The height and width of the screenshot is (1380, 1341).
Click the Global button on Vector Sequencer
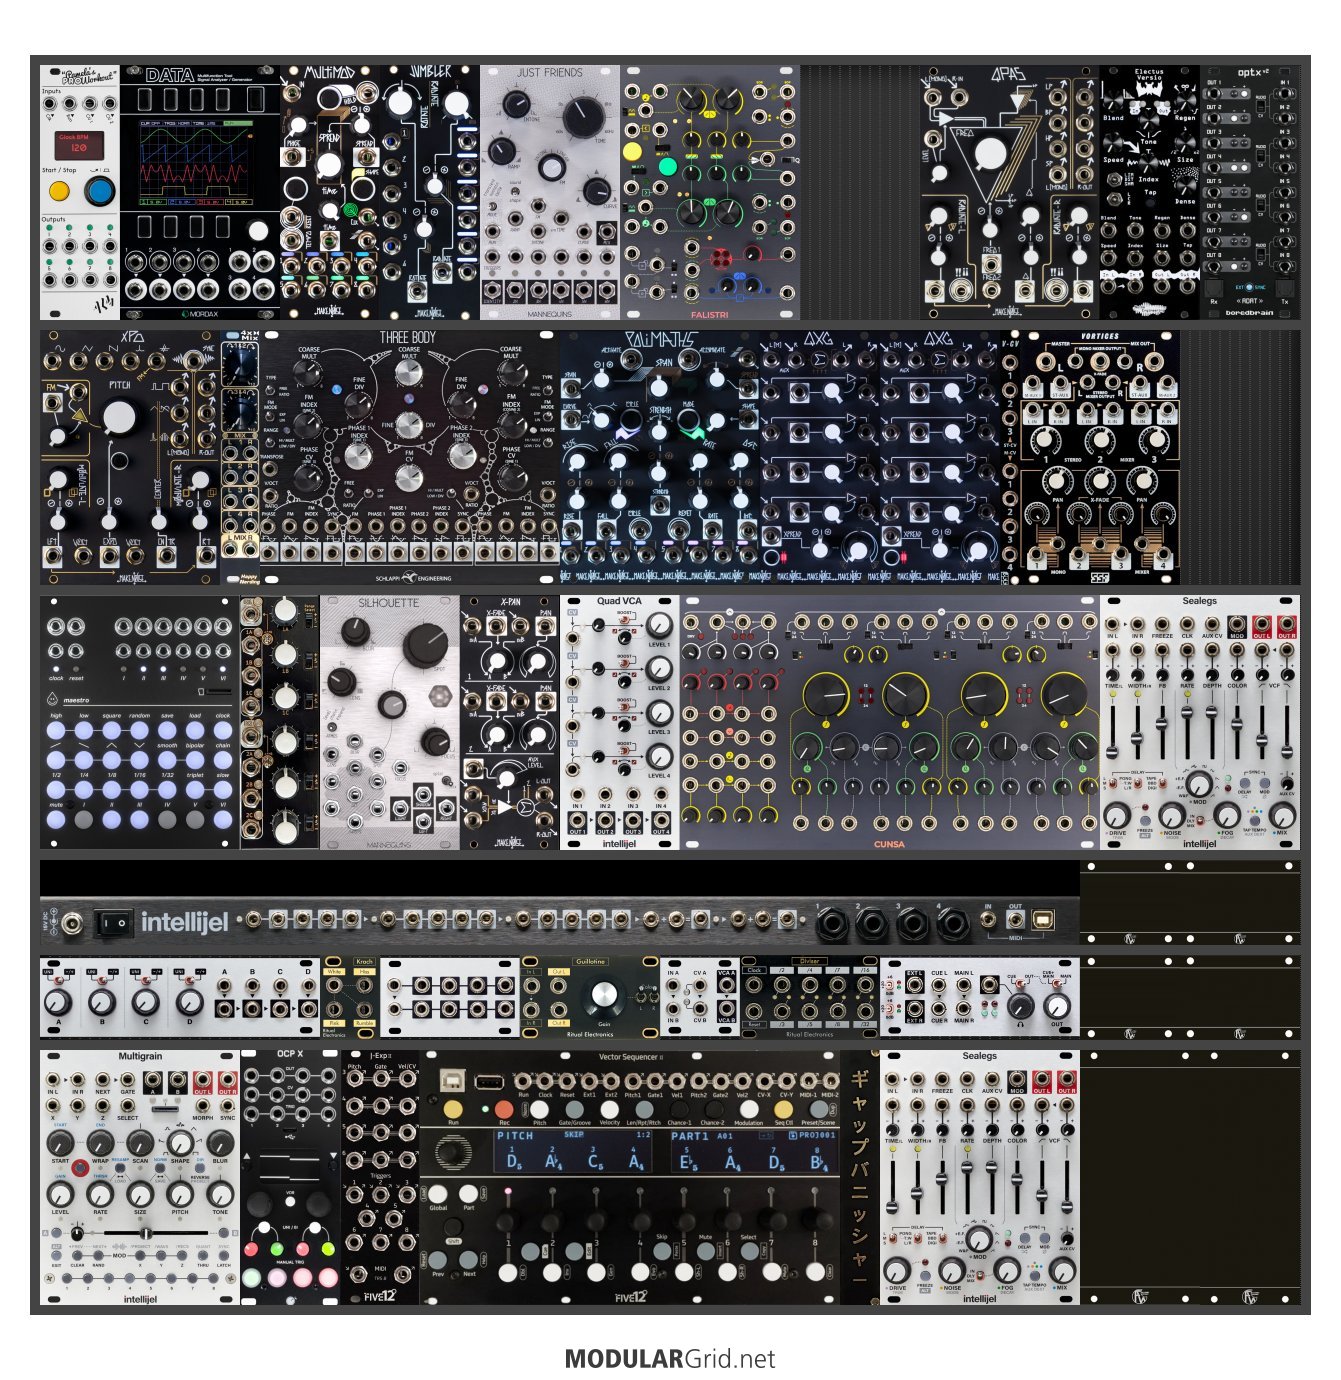point(439,1194)
